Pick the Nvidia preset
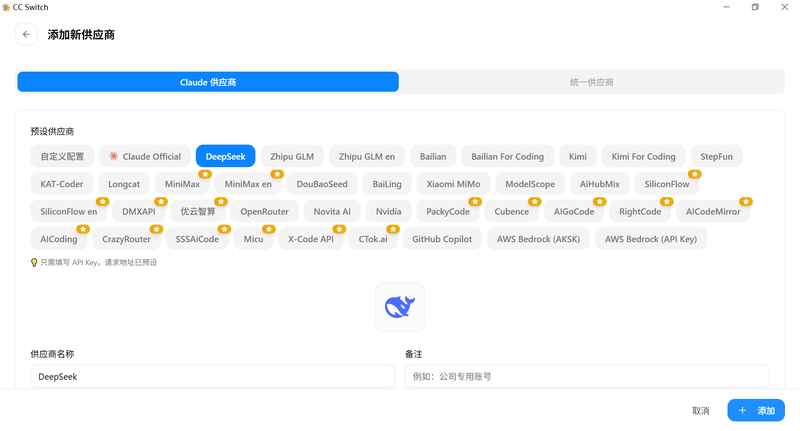 tap(388, 212)
